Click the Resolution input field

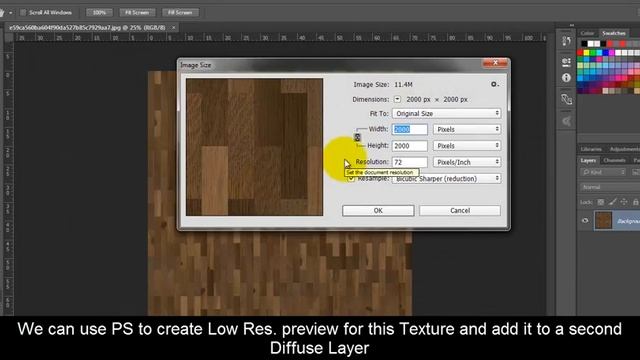pos(410,162)
